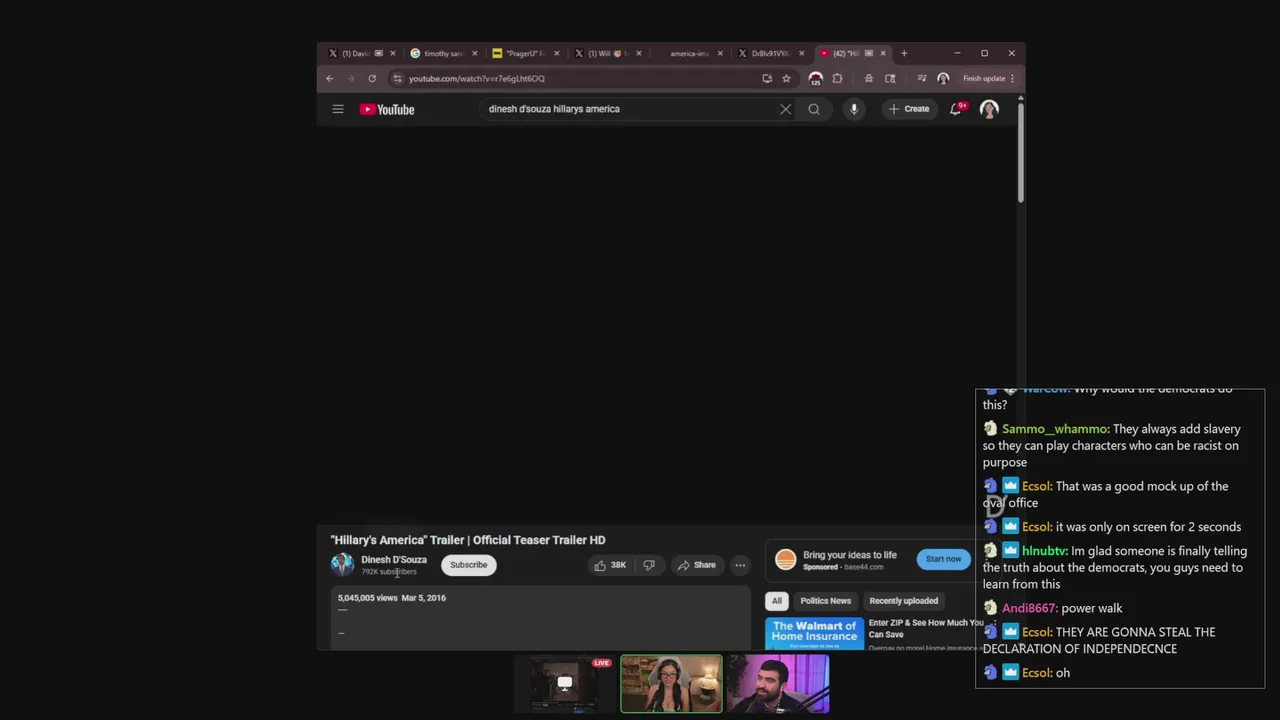The width and height of the screenshot is (1280, 720).
Task: Subscribe to Dinesh D'Souza channel
Action: (x=468, y=565)
